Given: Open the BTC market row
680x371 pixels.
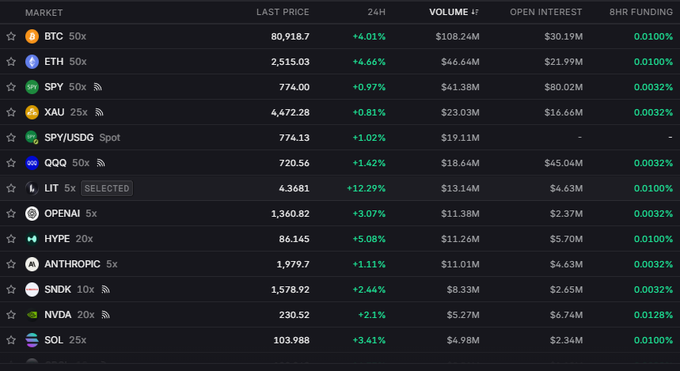Looking at the screenshot, I should click(x=340, y=36).
